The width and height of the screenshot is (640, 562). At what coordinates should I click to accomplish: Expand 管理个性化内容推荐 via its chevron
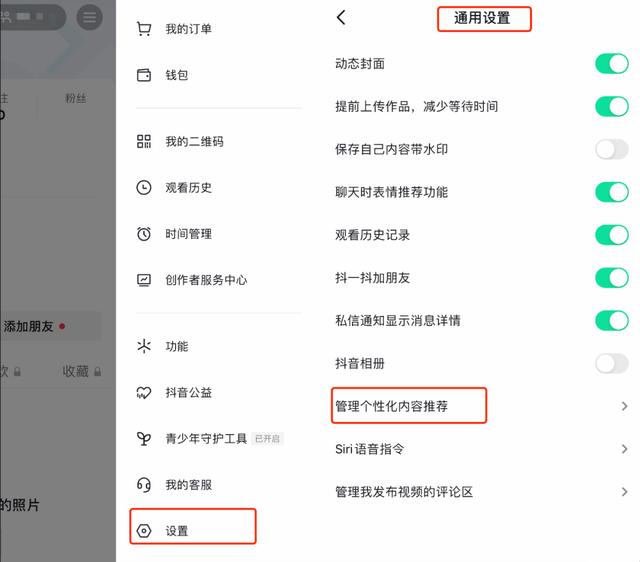(x=624, y=406)
